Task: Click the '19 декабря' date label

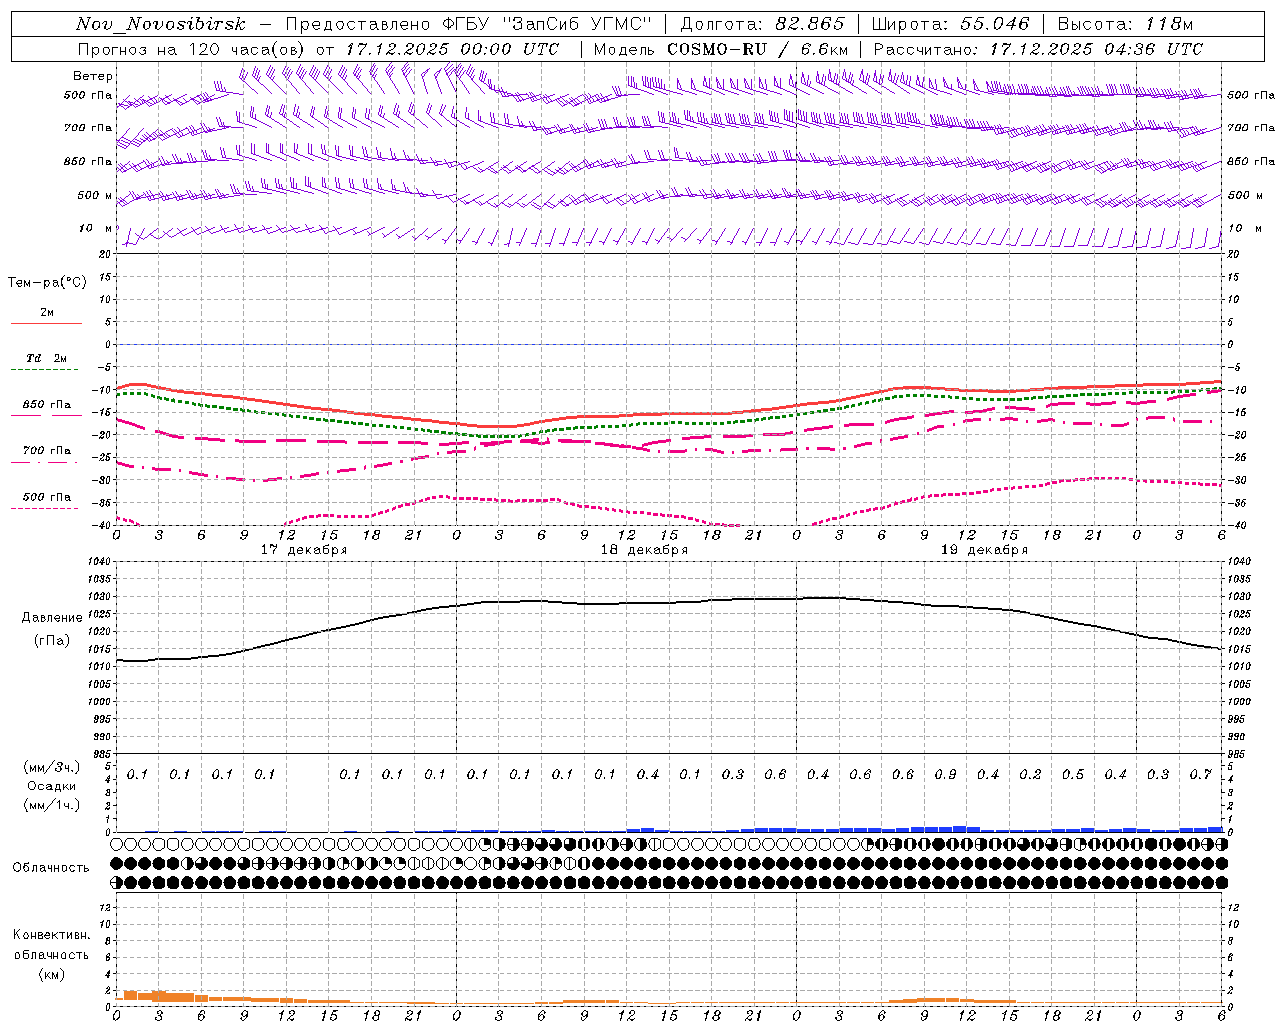Action: tap(984, 550)
